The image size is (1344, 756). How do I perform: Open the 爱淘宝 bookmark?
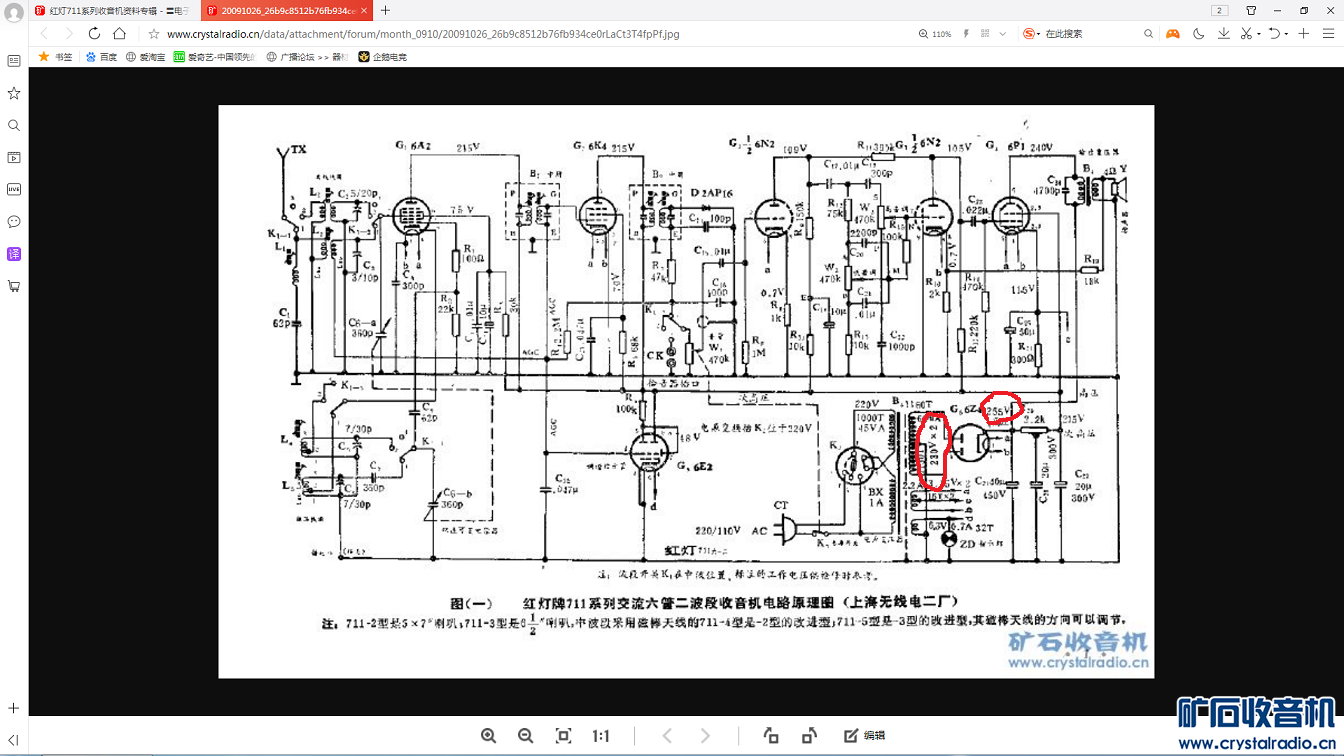click(x=145, y=57)
